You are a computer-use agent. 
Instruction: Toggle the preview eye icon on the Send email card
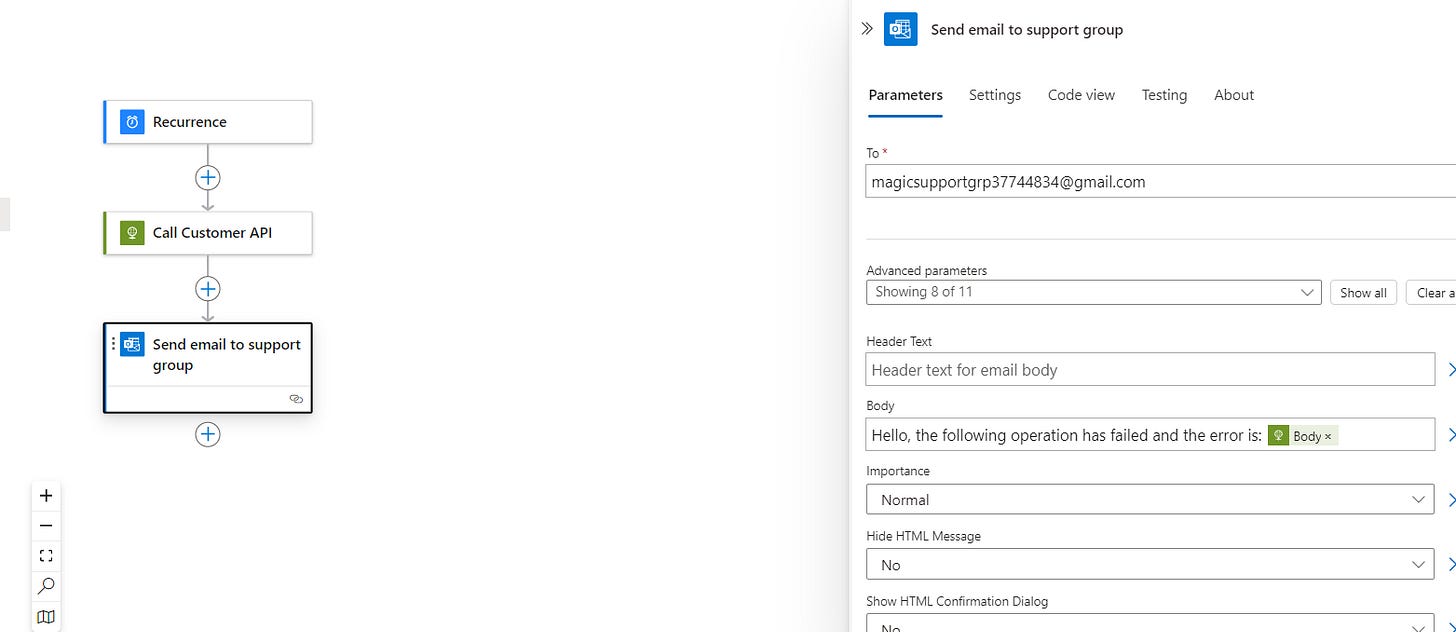click(296, 398)
